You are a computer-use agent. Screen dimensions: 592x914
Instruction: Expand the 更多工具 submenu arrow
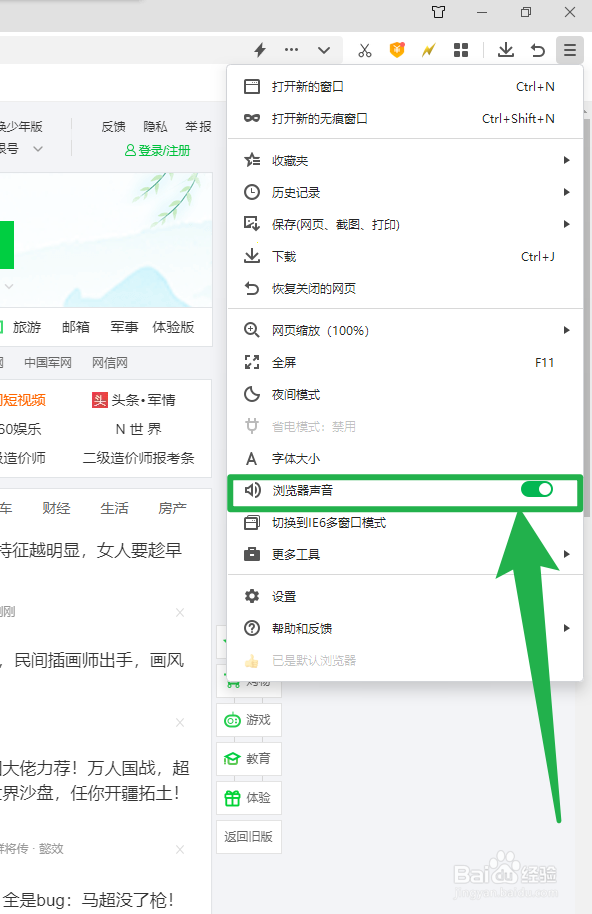(566, 554)
